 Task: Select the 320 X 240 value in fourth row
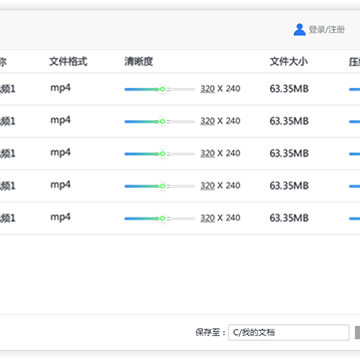pyautogui.click(x=220, y=186)
